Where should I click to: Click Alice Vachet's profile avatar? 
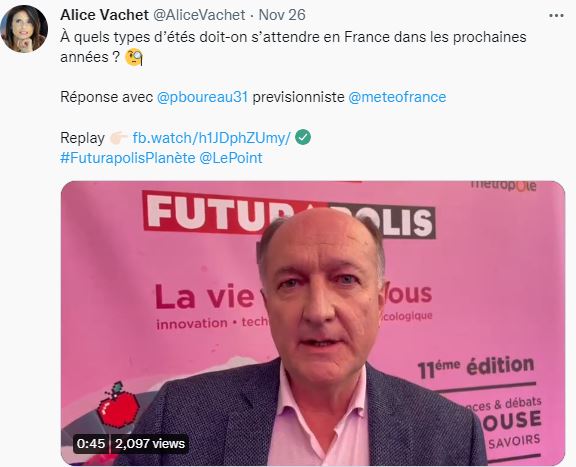click(x=24, y=29)
